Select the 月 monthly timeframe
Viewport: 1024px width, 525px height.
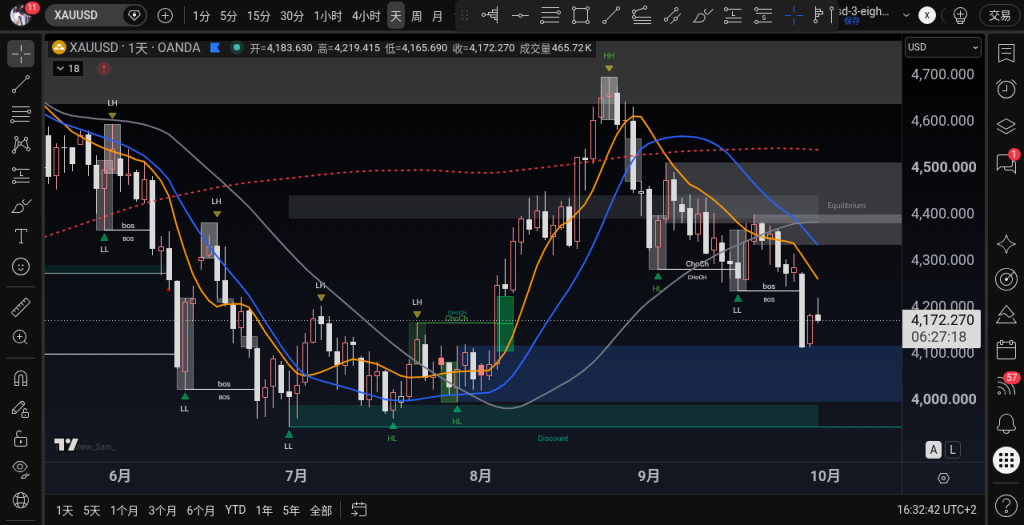[x=438, y=16]
